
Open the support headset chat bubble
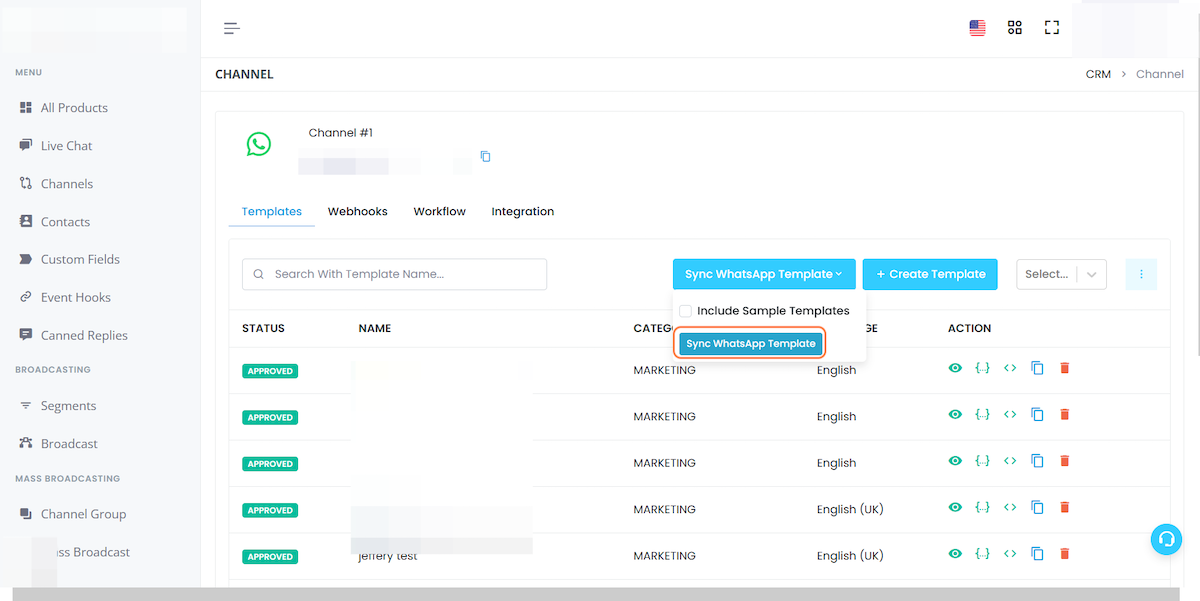pyautogui.click(x=1166, y=539)
